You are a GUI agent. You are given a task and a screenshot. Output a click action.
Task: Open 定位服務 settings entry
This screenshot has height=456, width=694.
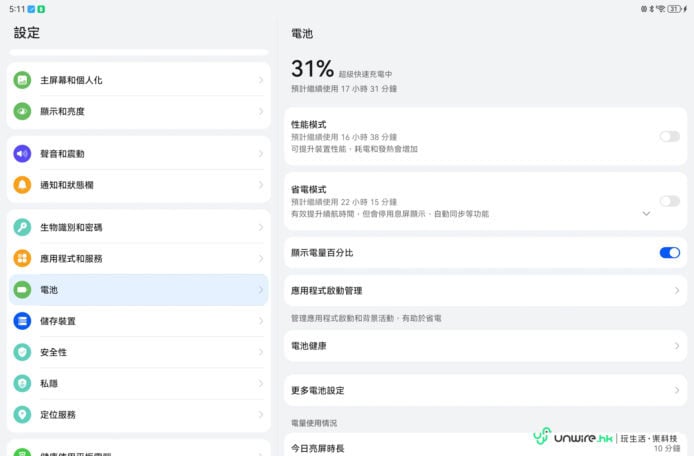(138, 414)
